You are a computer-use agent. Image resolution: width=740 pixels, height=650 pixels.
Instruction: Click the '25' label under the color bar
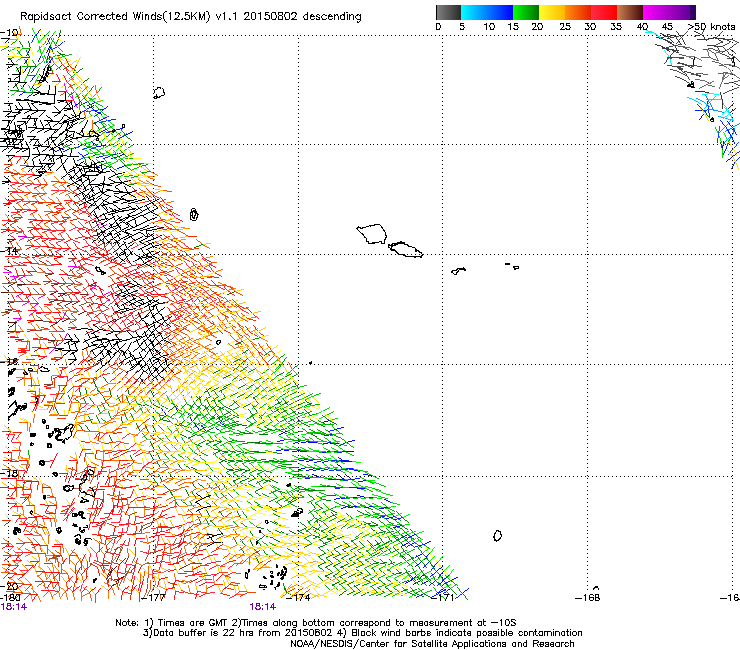coord(565,26)
